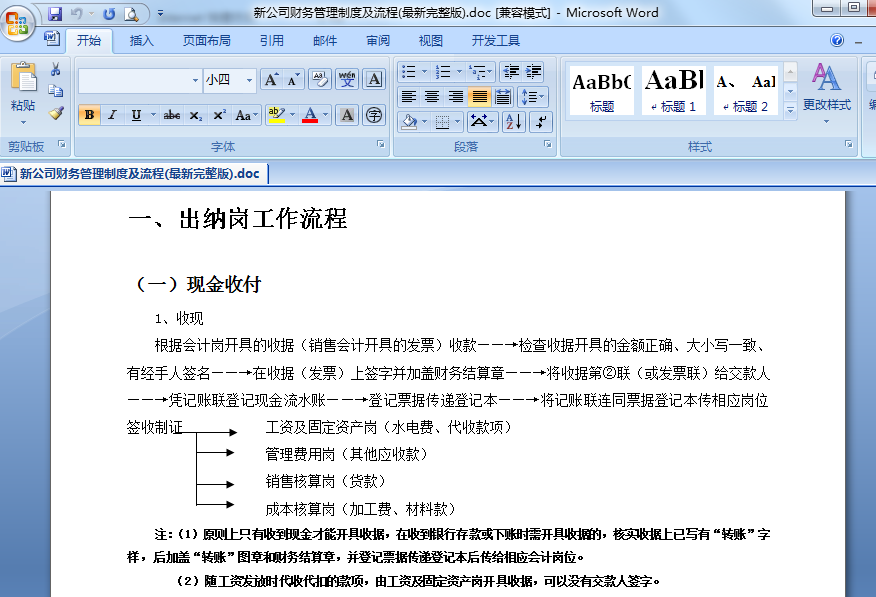Image resolution: width=876 pixels, height=597 pixels.
Task: Open Word help with the question mark
Action: point(837,40)
